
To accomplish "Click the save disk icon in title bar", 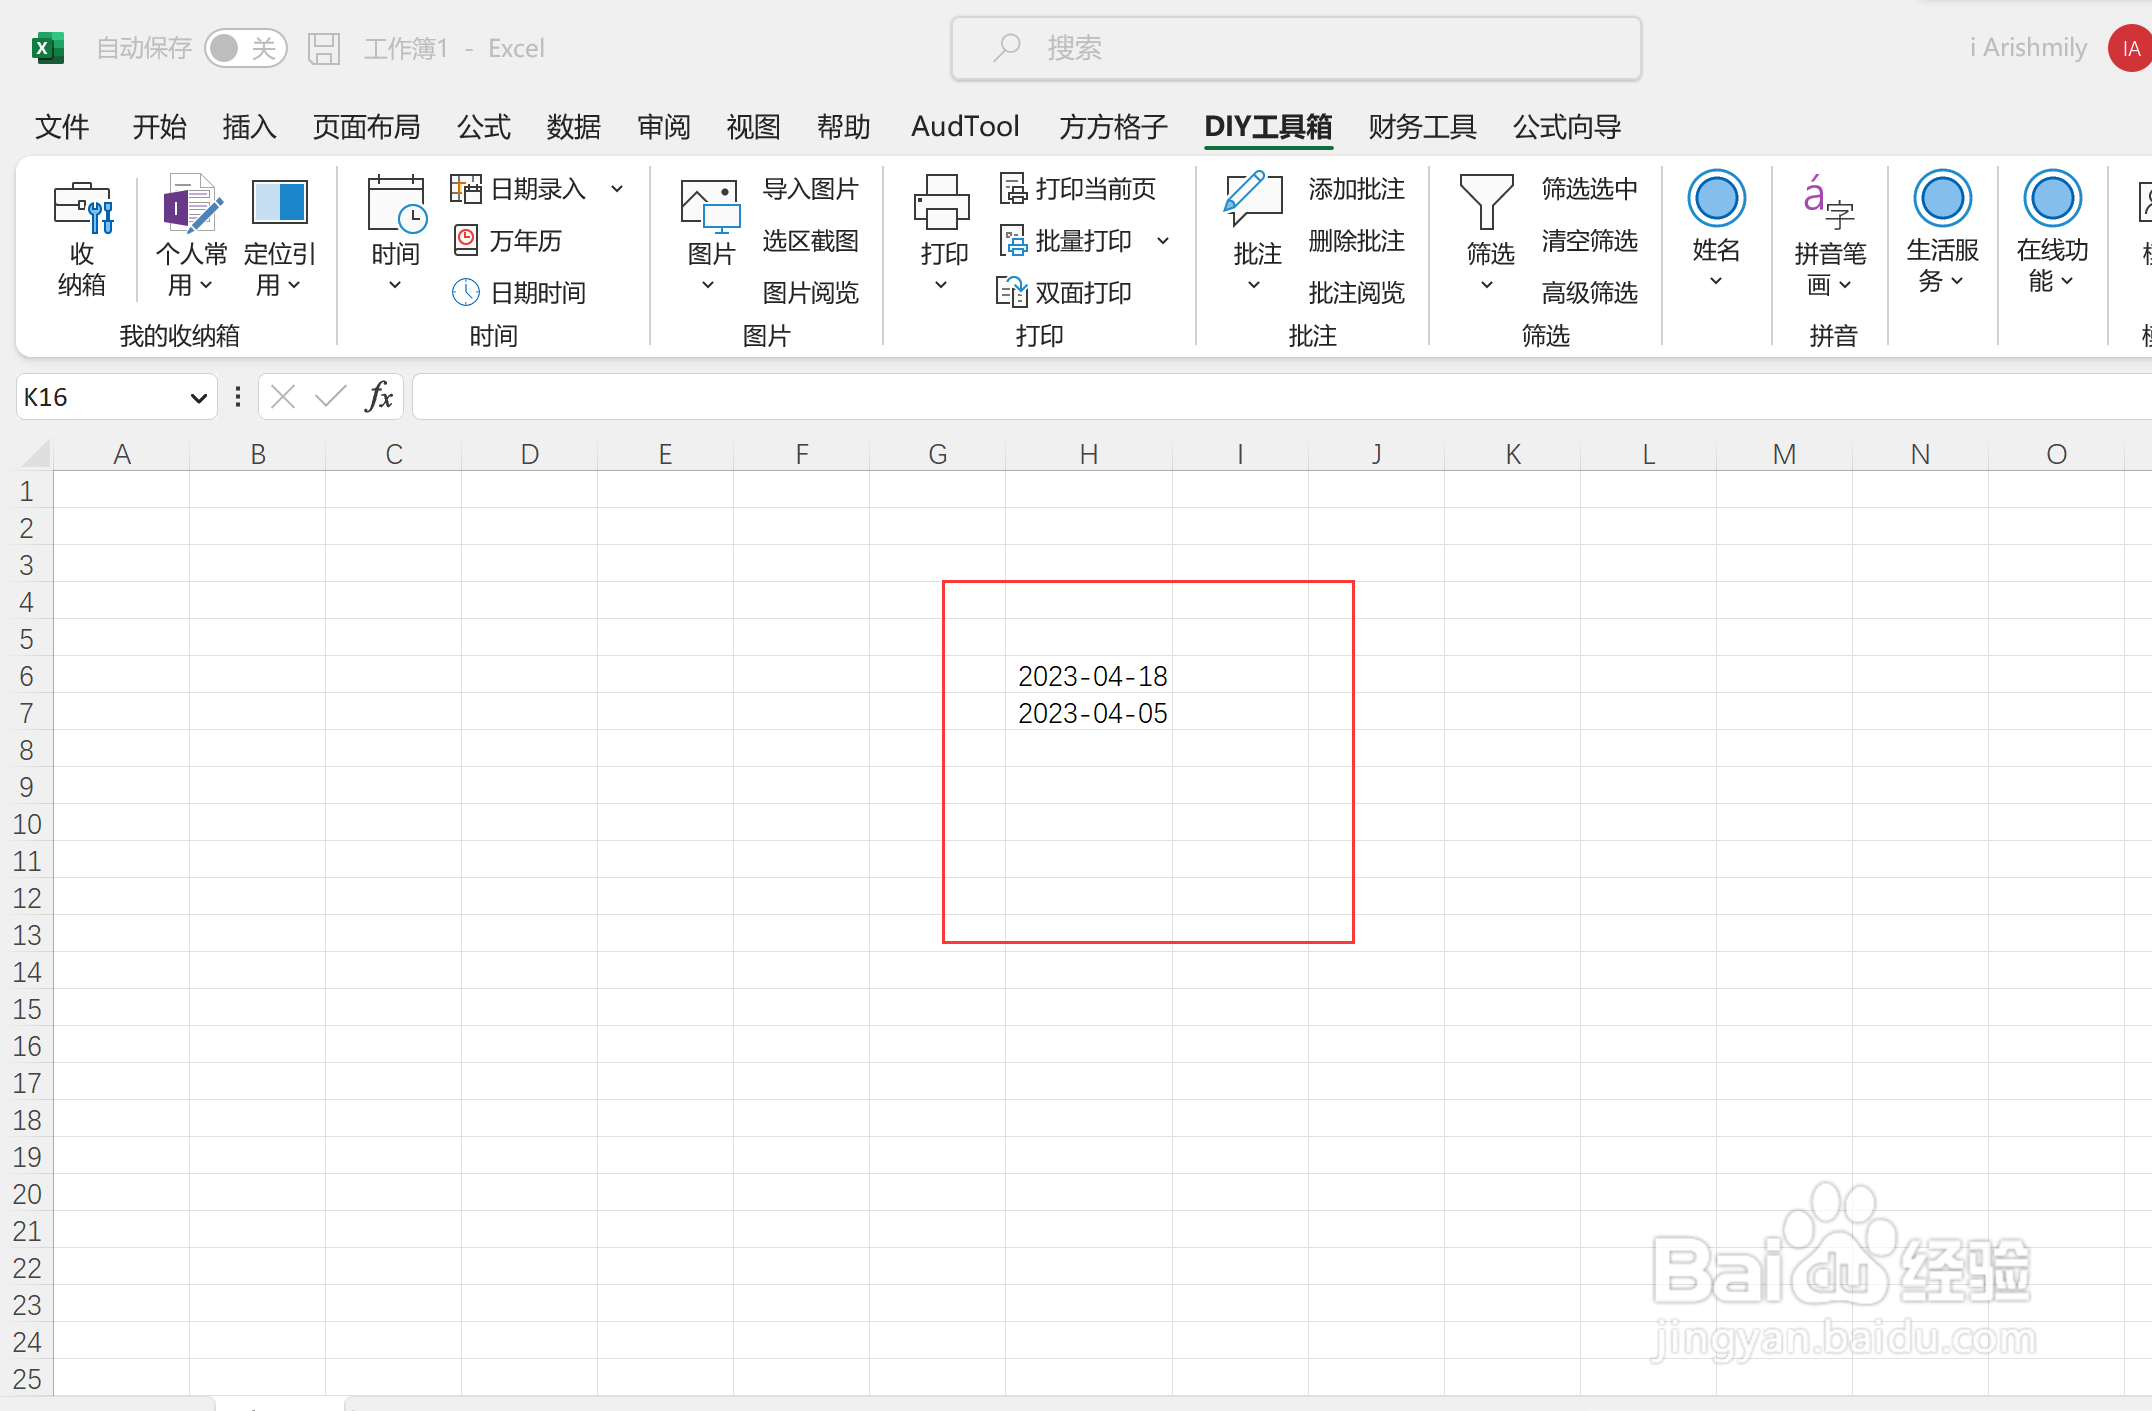I will point(324,48).
